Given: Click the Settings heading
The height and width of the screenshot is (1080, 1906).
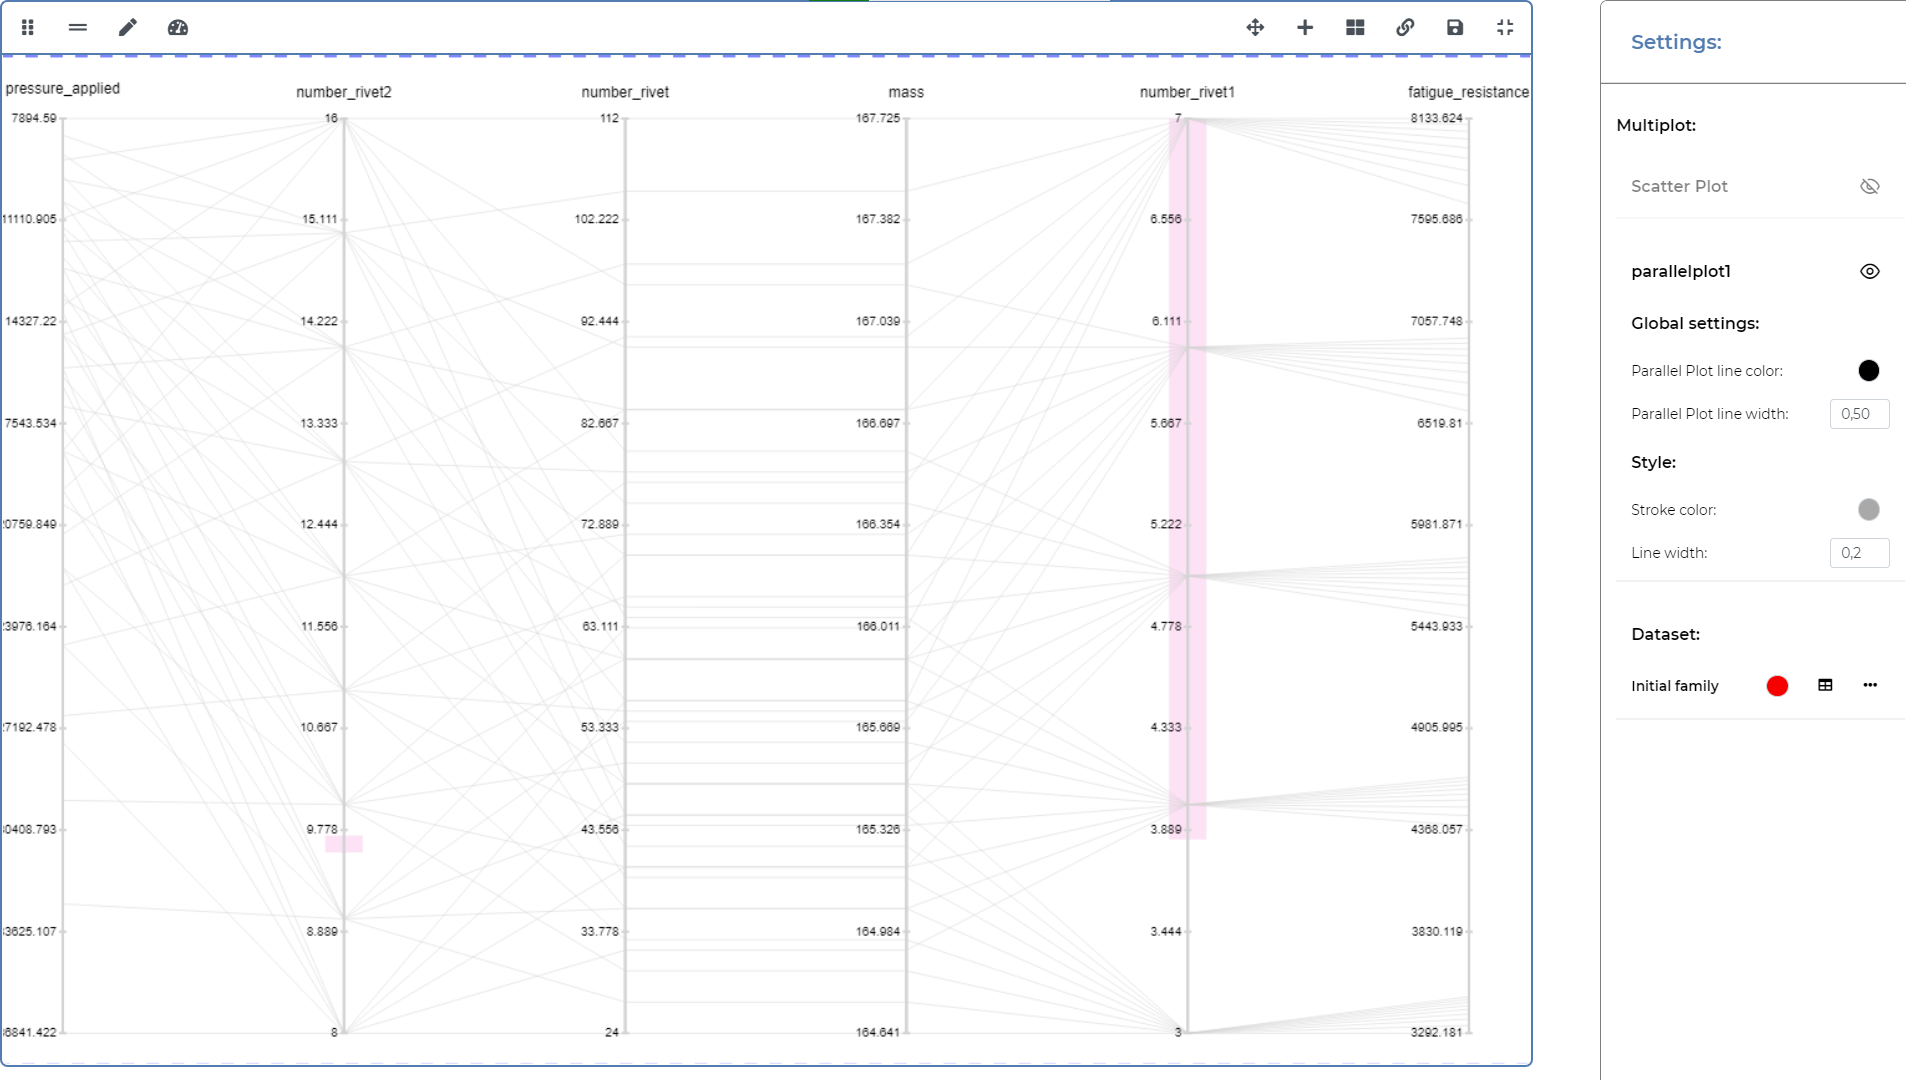Looking at the screenshot, I should [1676, 42].
